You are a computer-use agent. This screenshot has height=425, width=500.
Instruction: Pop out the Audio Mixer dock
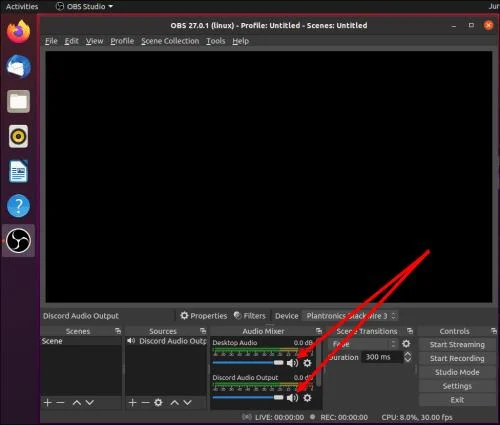click(x=319, y=331)
